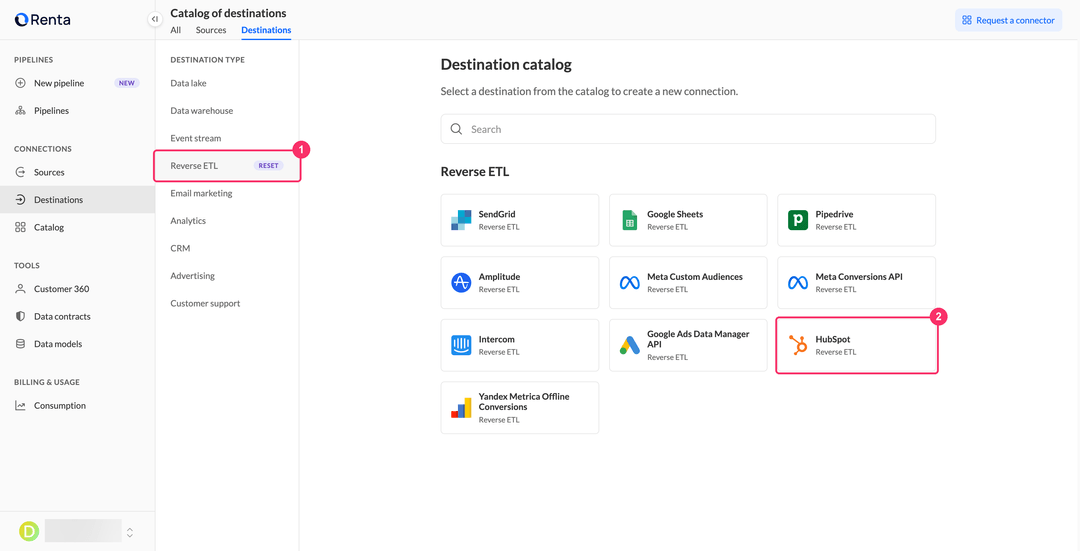Click the Yandex Metrica logo icon
Viewport: 1080px width, 551px height.
[461, 408]
